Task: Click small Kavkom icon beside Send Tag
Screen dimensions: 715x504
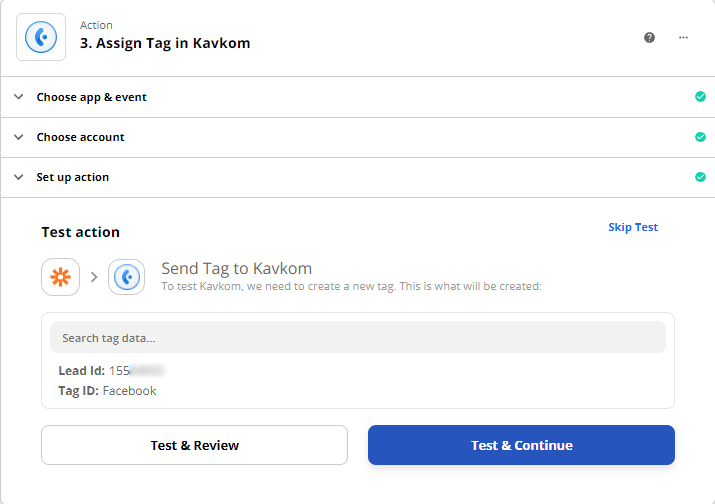Action: coord(127,277)
